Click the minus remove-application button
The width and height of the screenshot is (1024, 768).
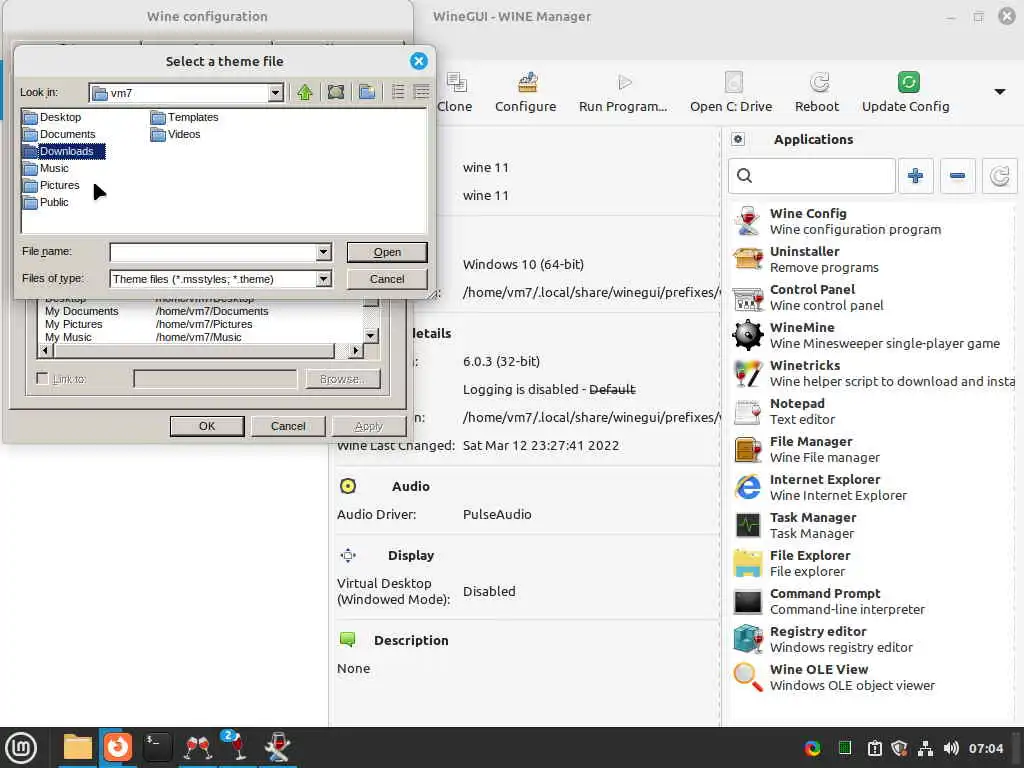(x=957, y=176)
